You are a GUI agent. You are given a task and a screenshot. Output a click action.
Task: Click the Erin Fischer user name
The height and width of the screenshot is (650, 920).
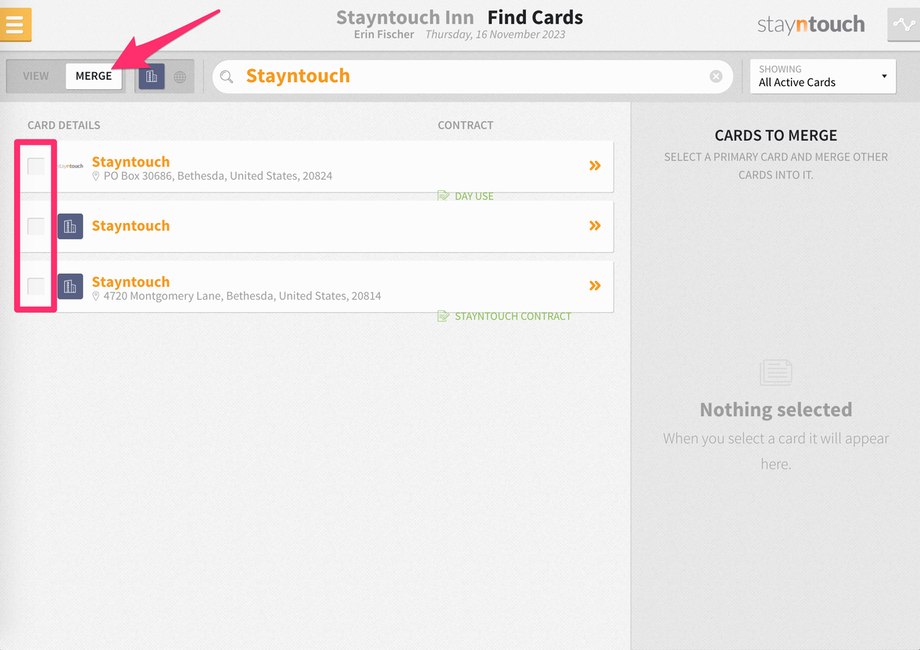pos(384,35)
